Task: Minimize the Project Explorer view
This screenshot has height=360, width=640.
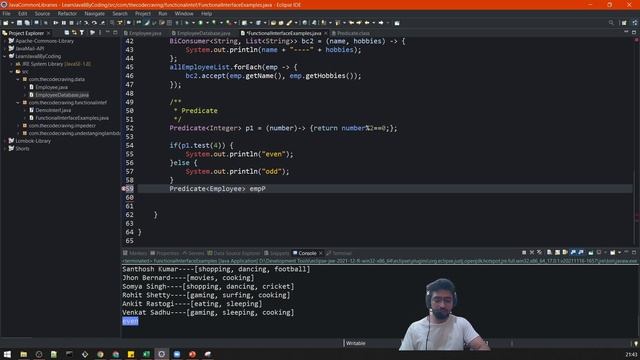Action: (x=108, y=33)
